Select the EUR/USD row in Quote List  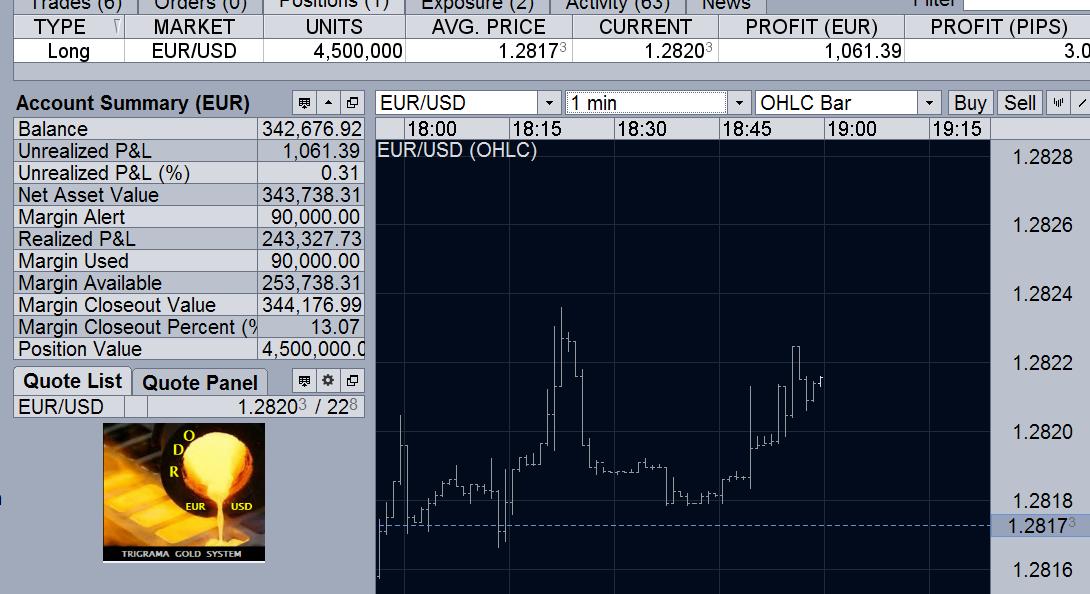(x=189, y=407)
